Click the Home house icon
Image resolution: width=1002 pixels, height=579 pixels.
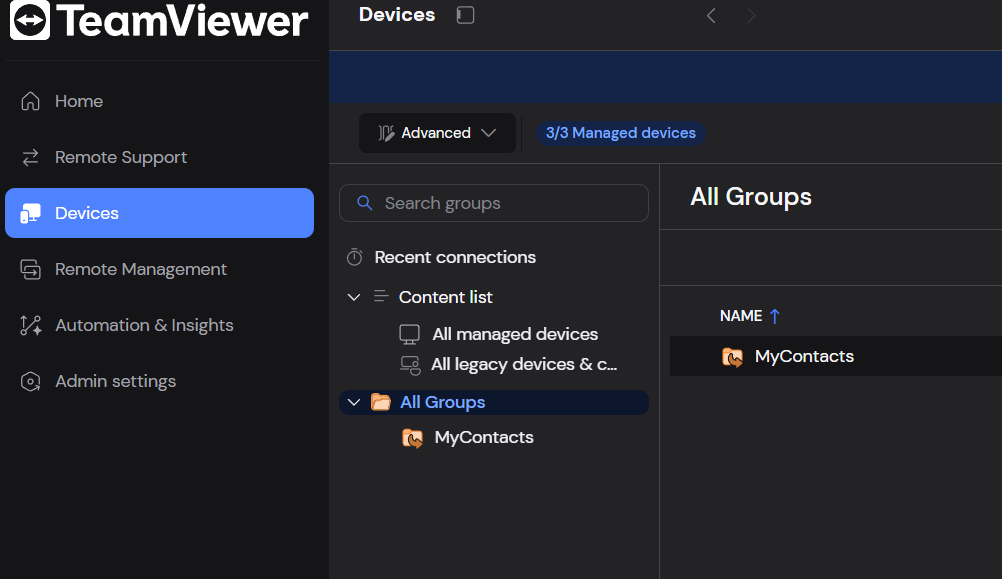[30, 101]
